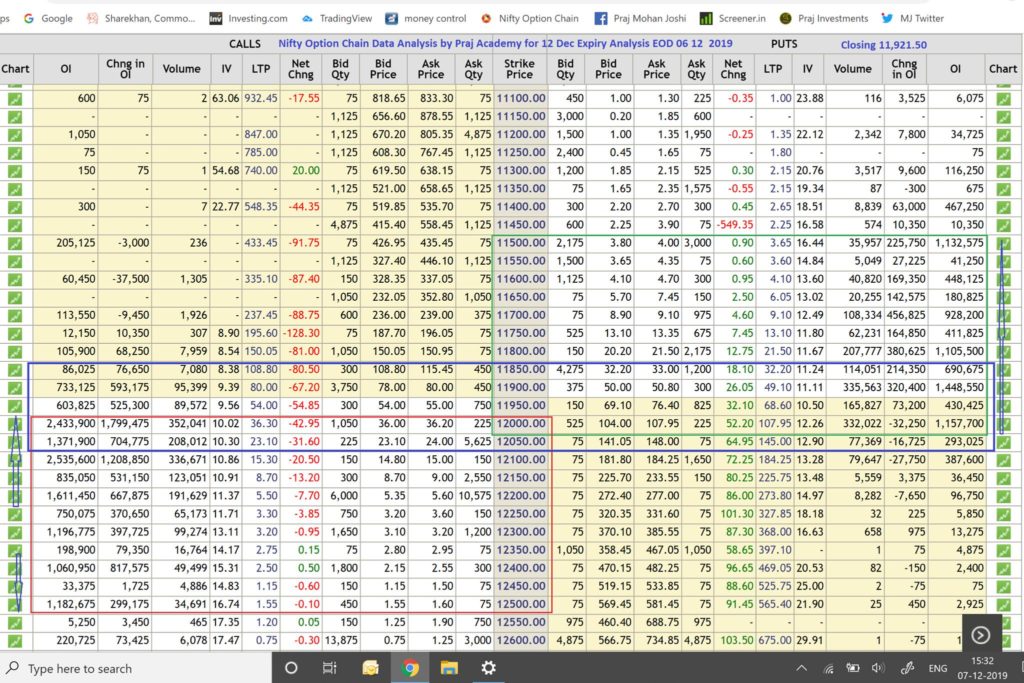1024x683 pixels.
Task: Open the TradingView bookmark
Action: [x=339, y=18]
